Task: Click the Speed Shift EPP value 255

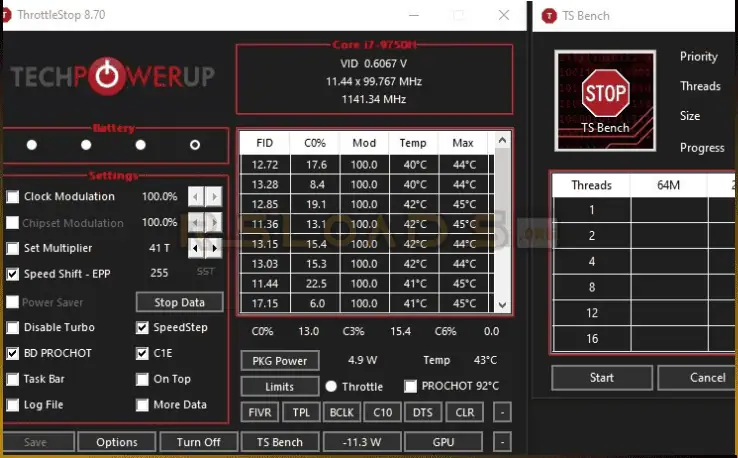Action: (x=158, y=273)
